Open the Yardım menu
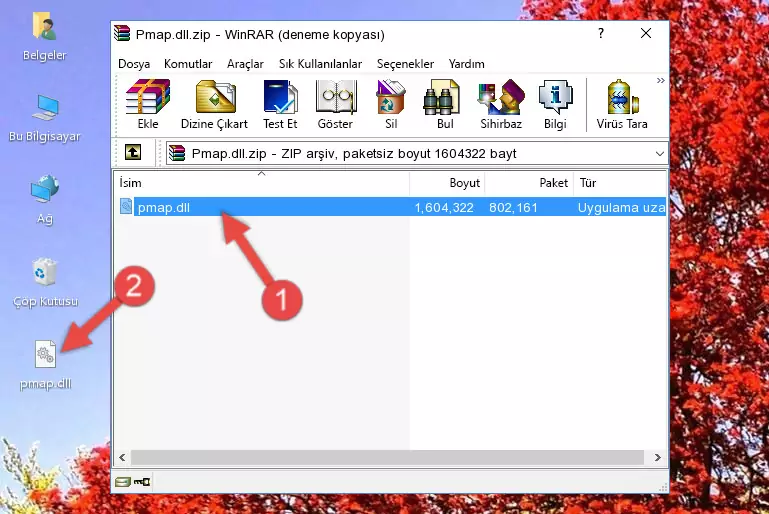This screenshot has width=769, height=514. pos(466,64)
